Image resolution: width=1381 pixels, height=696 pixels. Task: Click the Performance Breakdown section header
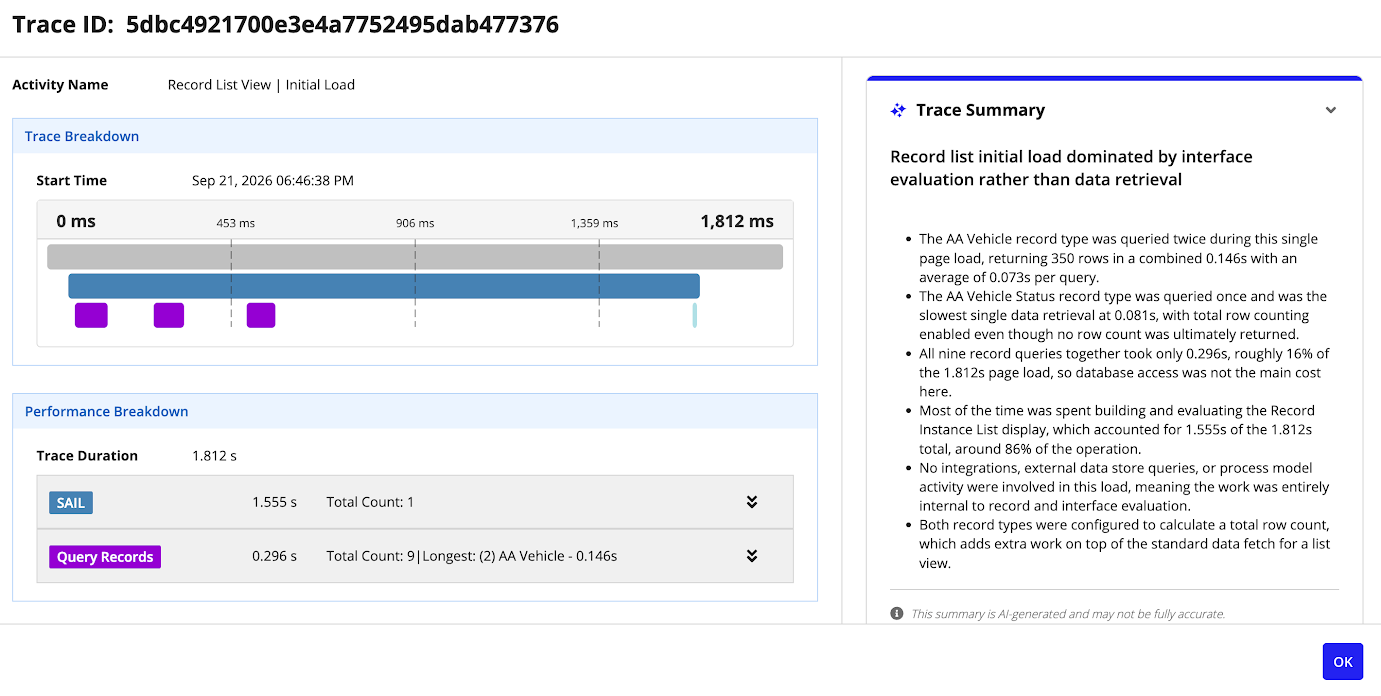coord(415,411)
